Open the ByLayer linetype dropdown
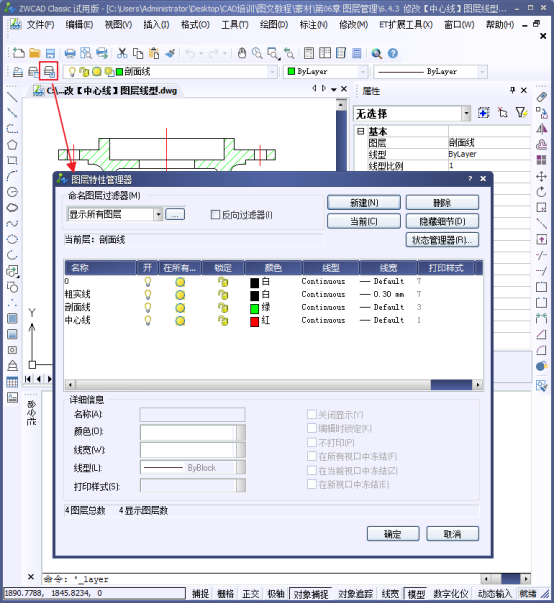Screen dimensions: 554x604 point(482,72)
